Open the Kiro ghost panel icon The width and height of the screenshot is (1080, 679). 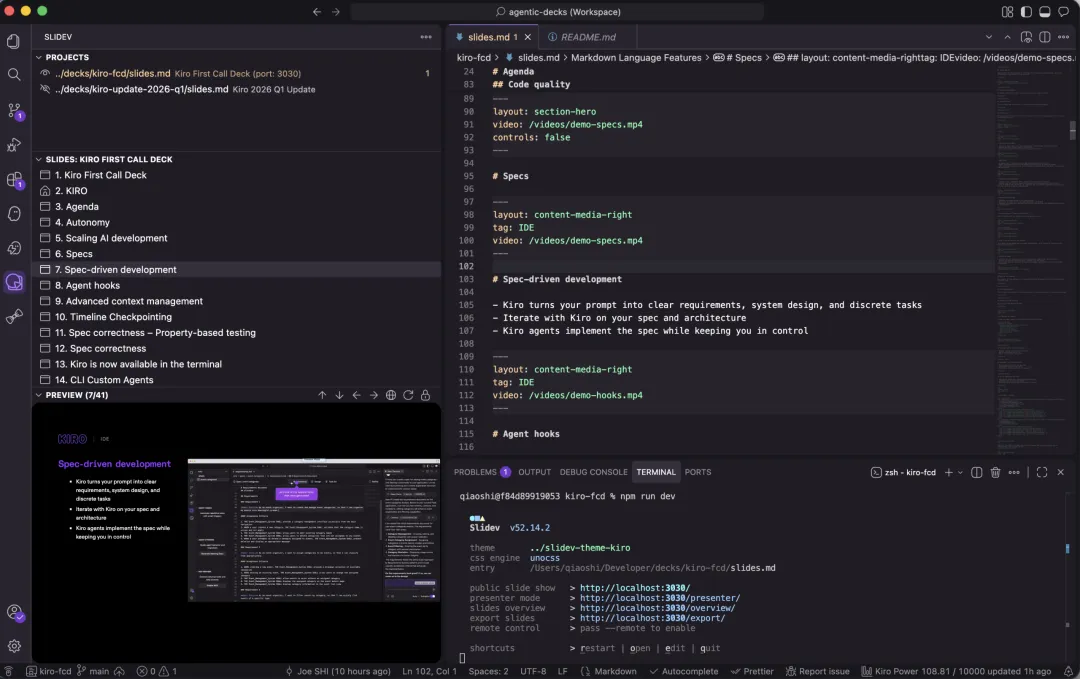(14, 213)
